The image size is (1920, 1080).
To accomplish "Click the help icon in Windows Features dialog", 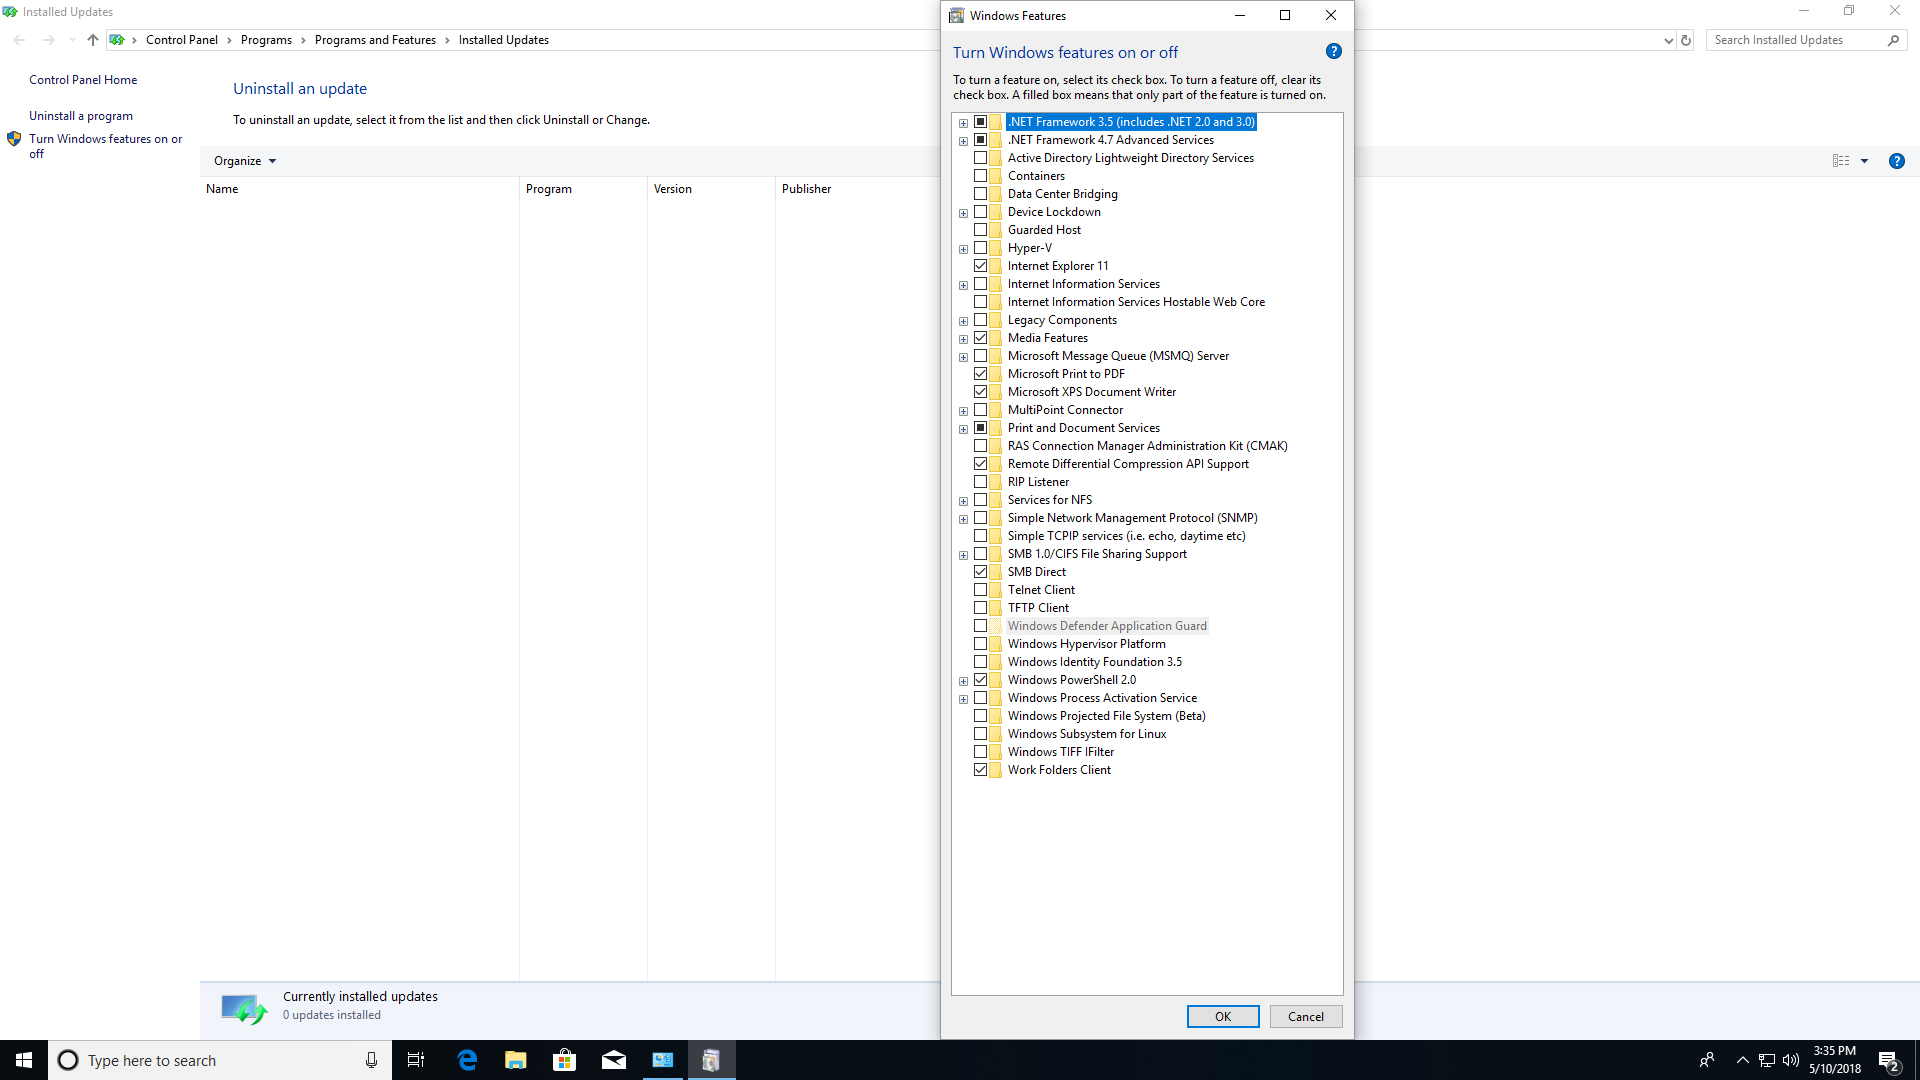I will (1333, 52).
